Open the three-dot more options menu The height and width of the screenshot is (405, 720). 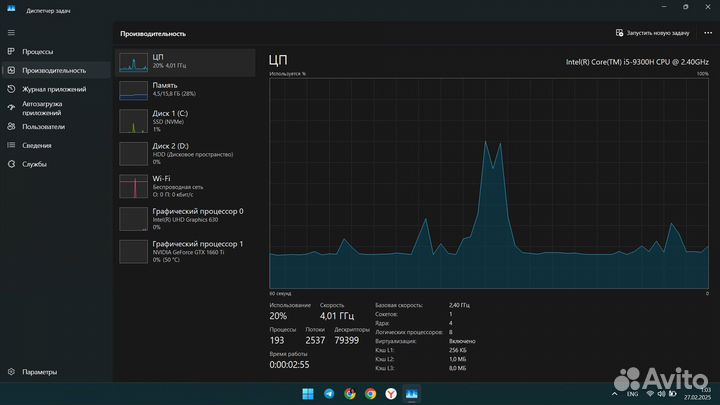click(708, 33)
